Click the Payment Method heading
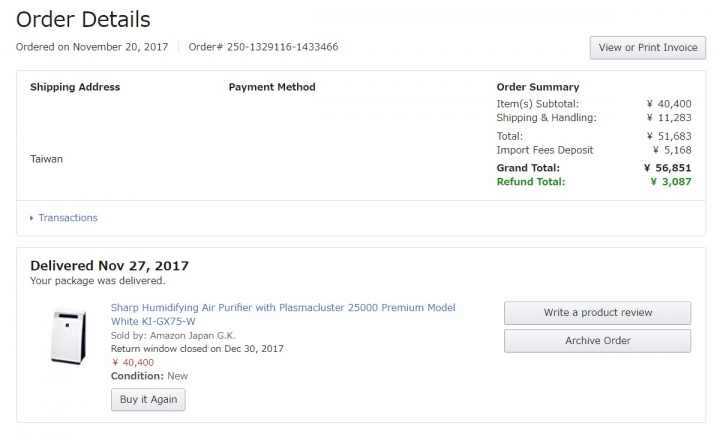This screenshot has height=440, width=720. 272,87
